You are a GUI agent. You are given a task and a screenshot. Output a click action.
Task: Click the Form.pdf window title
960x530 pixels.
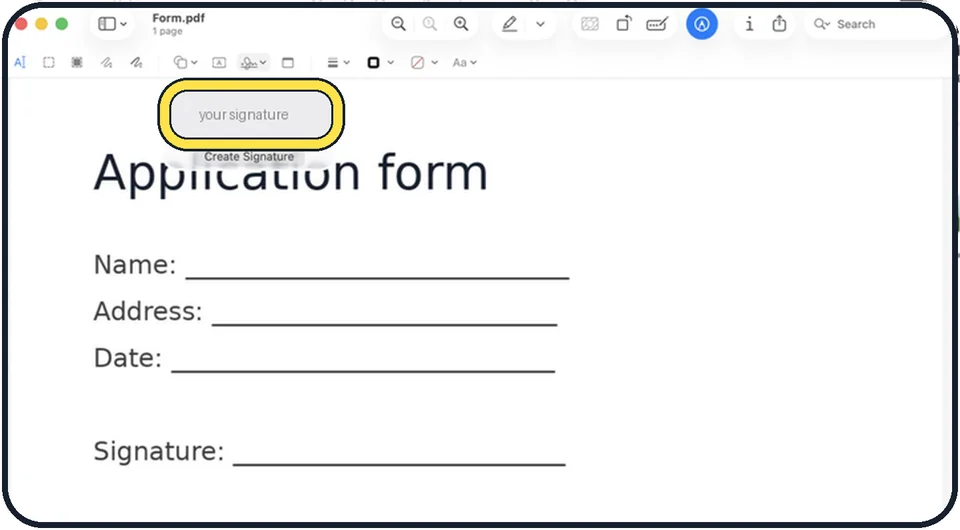click(x=178, y=18)
